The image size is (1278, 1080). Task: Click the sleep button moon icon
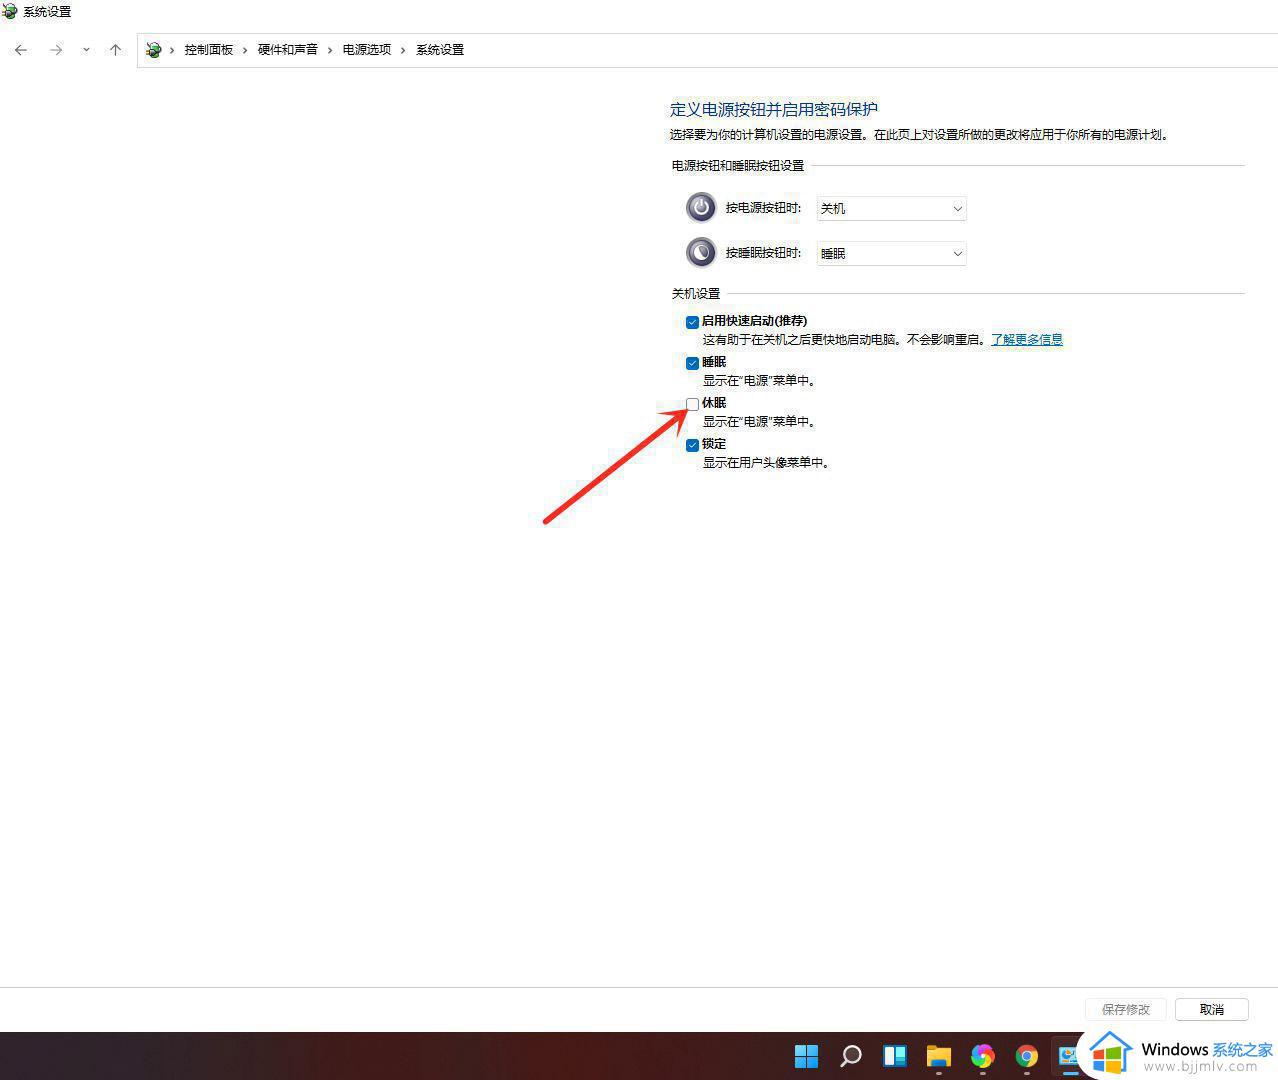tap(701, 252)
